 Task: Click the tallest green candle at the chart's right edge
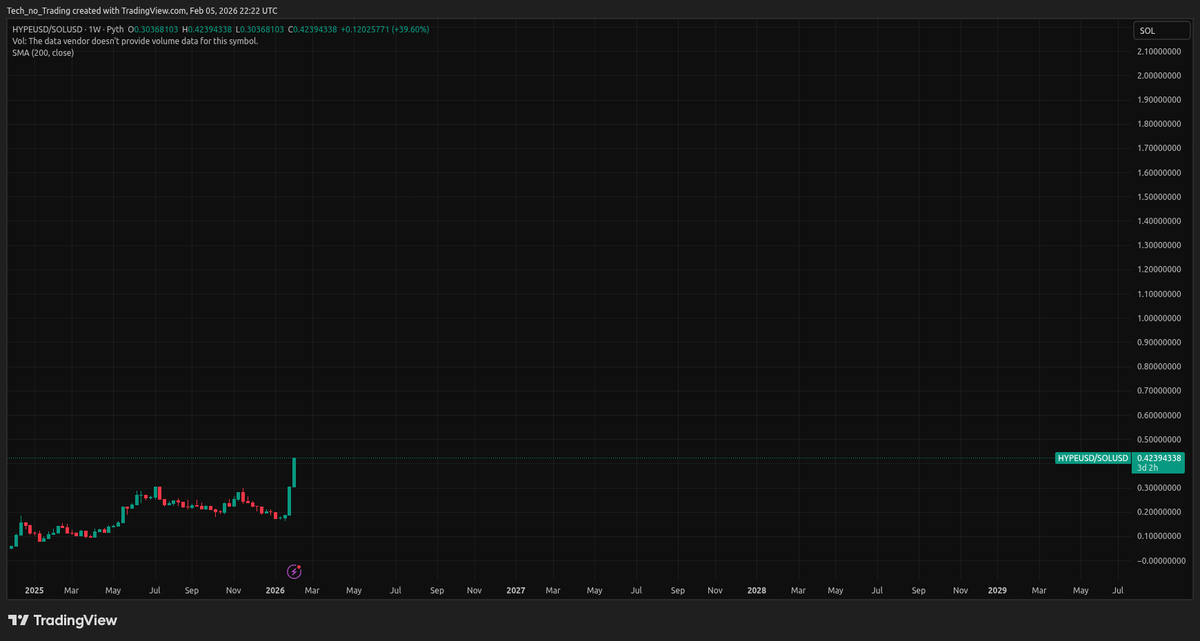click(295, 472)
